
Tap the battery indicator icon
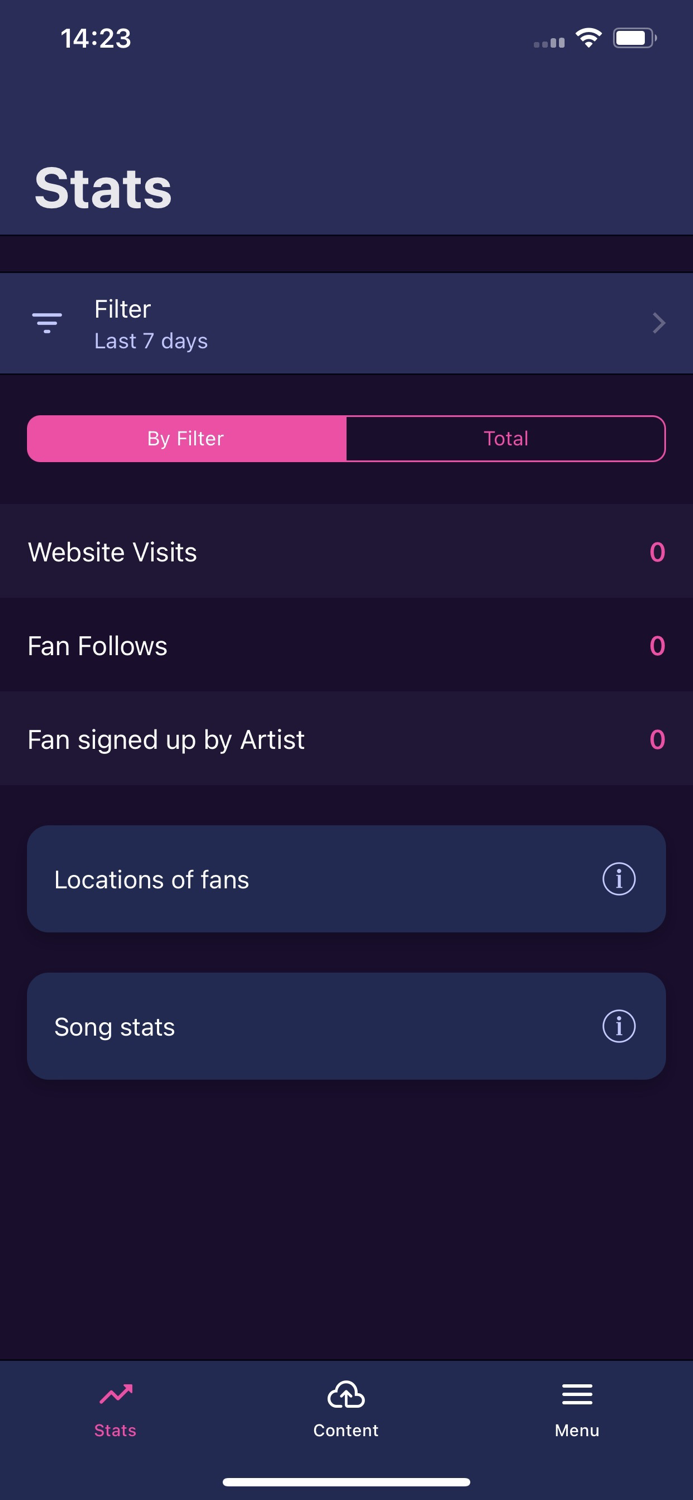pos(631,38)
